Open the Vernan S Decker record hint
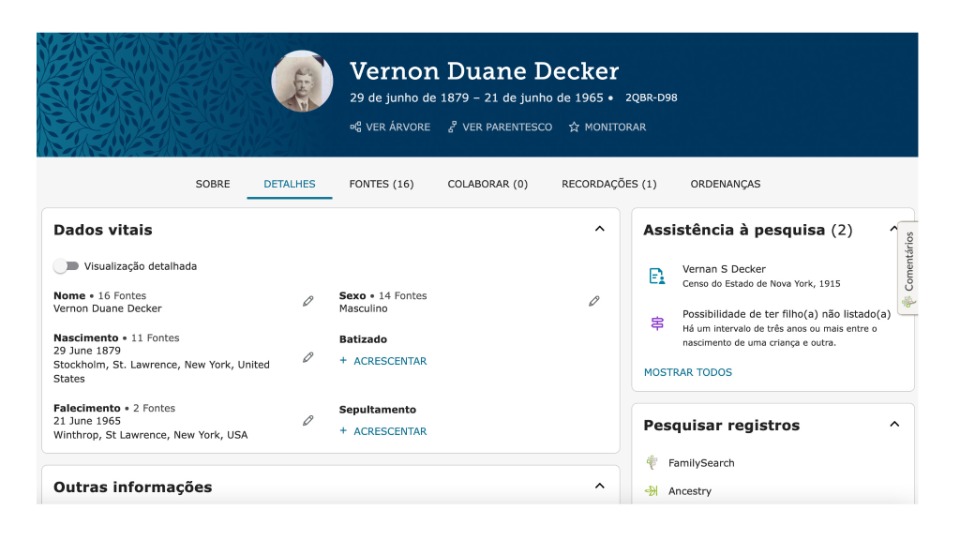This screenshot has width=960, height=540. coord(724,269)
